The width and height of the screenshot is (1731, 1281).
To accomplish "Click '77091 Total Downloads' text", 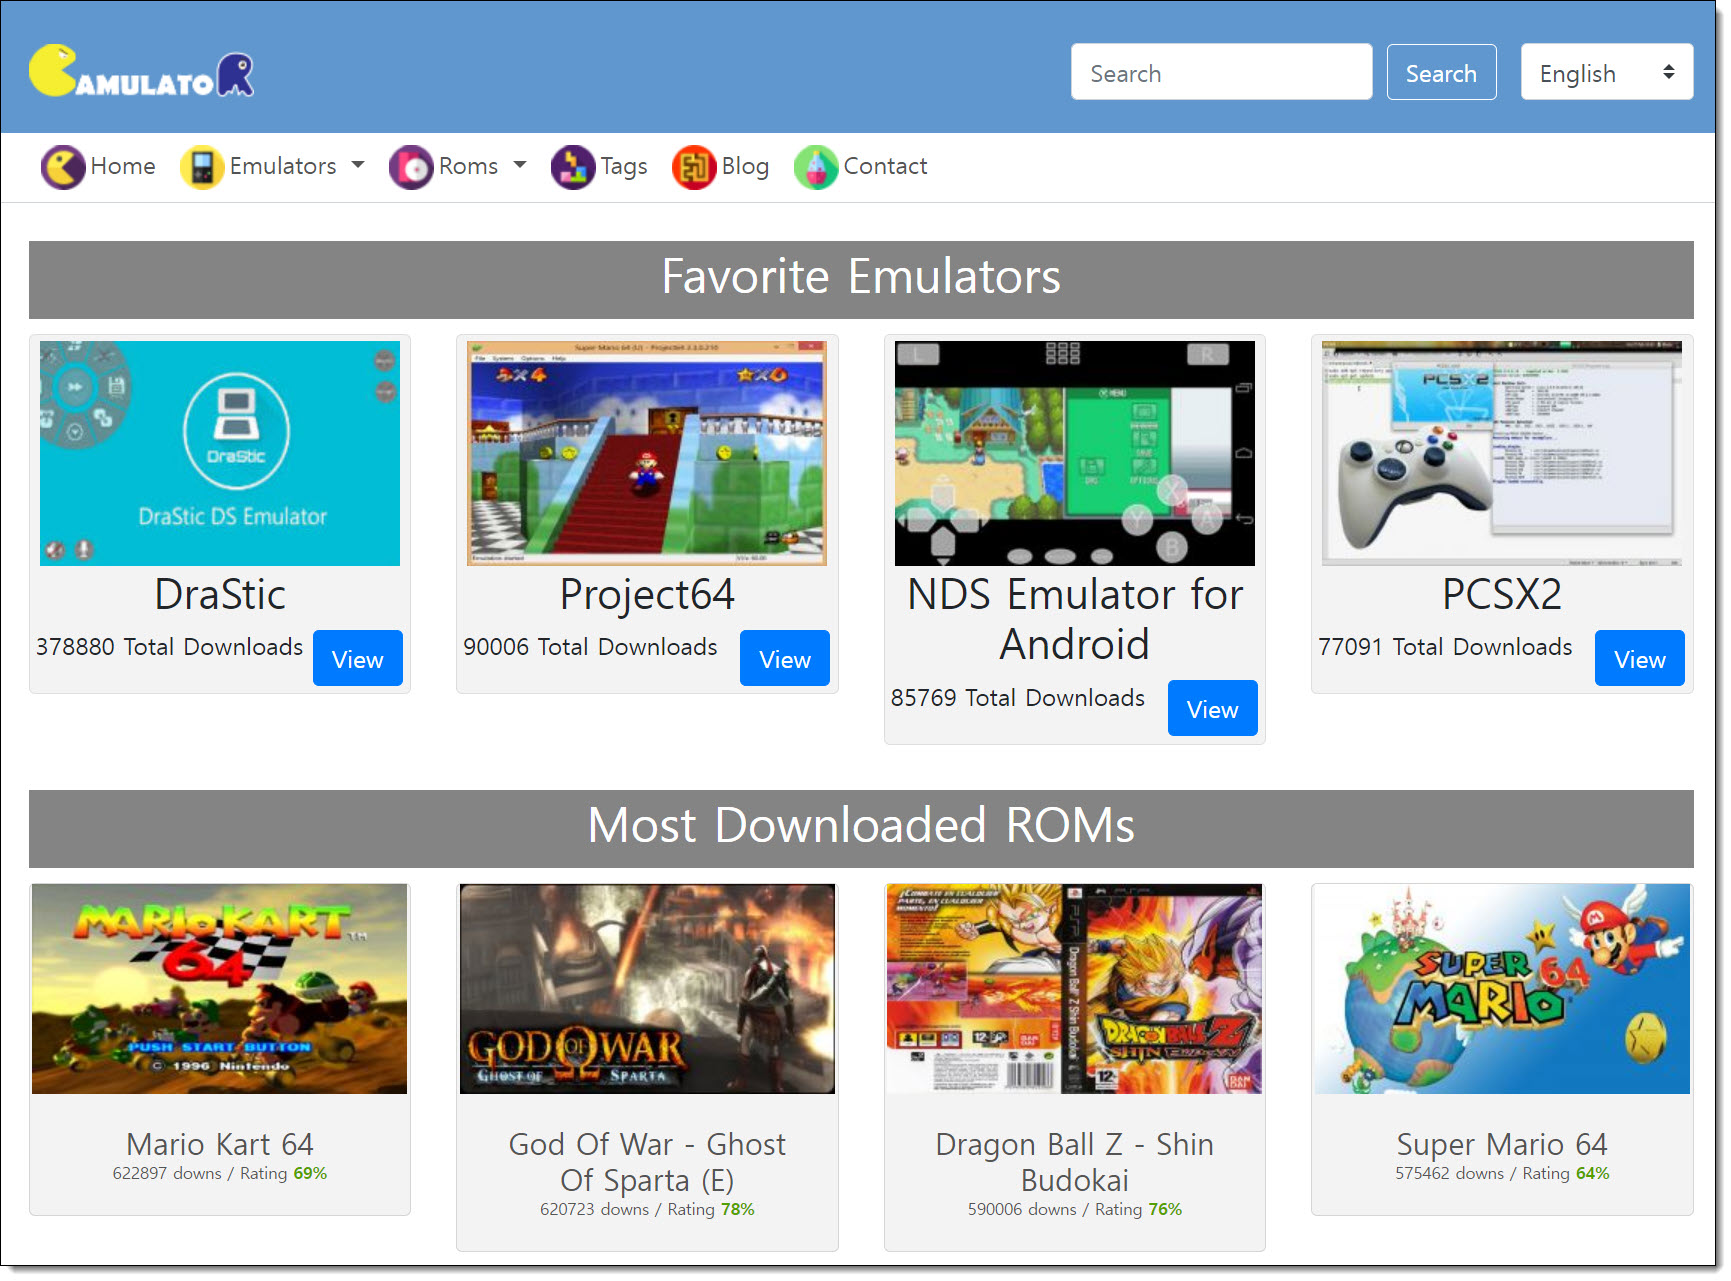I will pos(1445,647).
